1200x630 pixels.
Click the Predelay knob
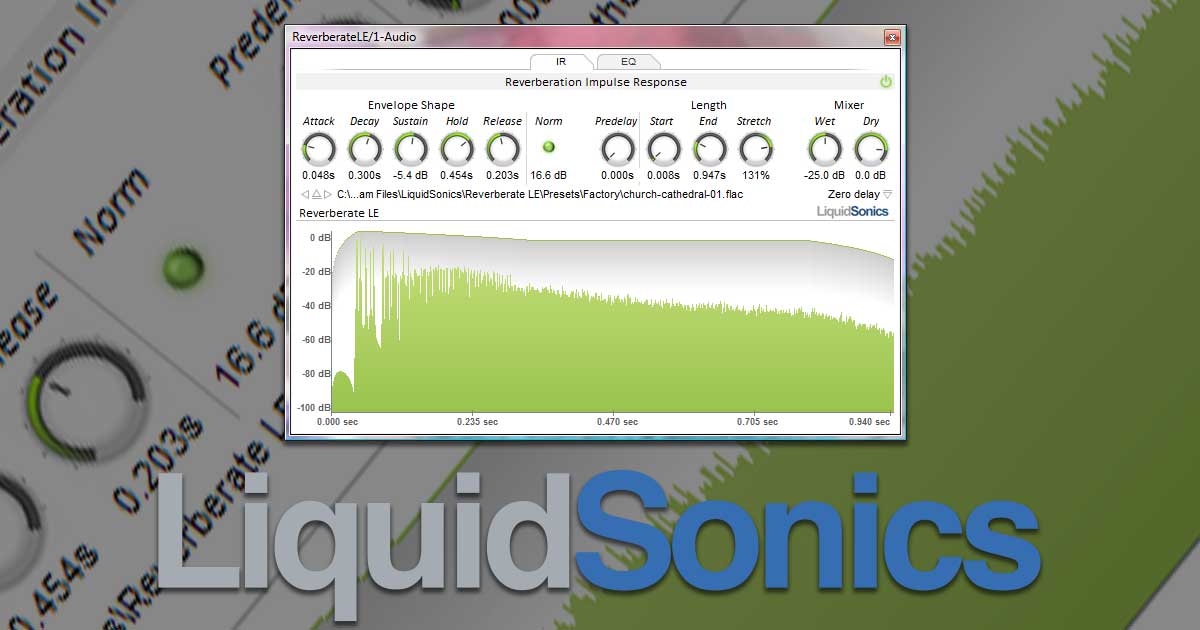pyautogui.click(x=617, y=150)
